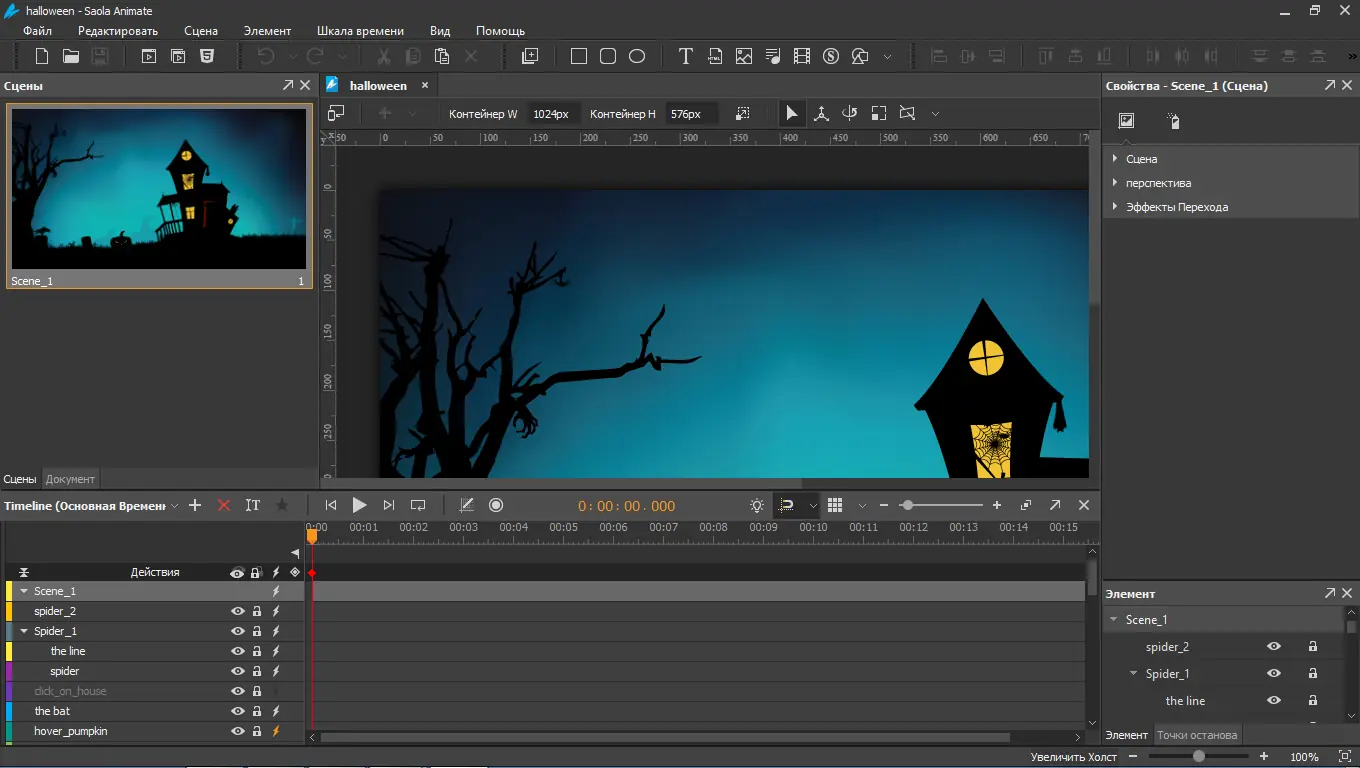Viewport: 1360px width, 768px height.
Task: Click the Контейнер W width field
Action: (551, 114)
